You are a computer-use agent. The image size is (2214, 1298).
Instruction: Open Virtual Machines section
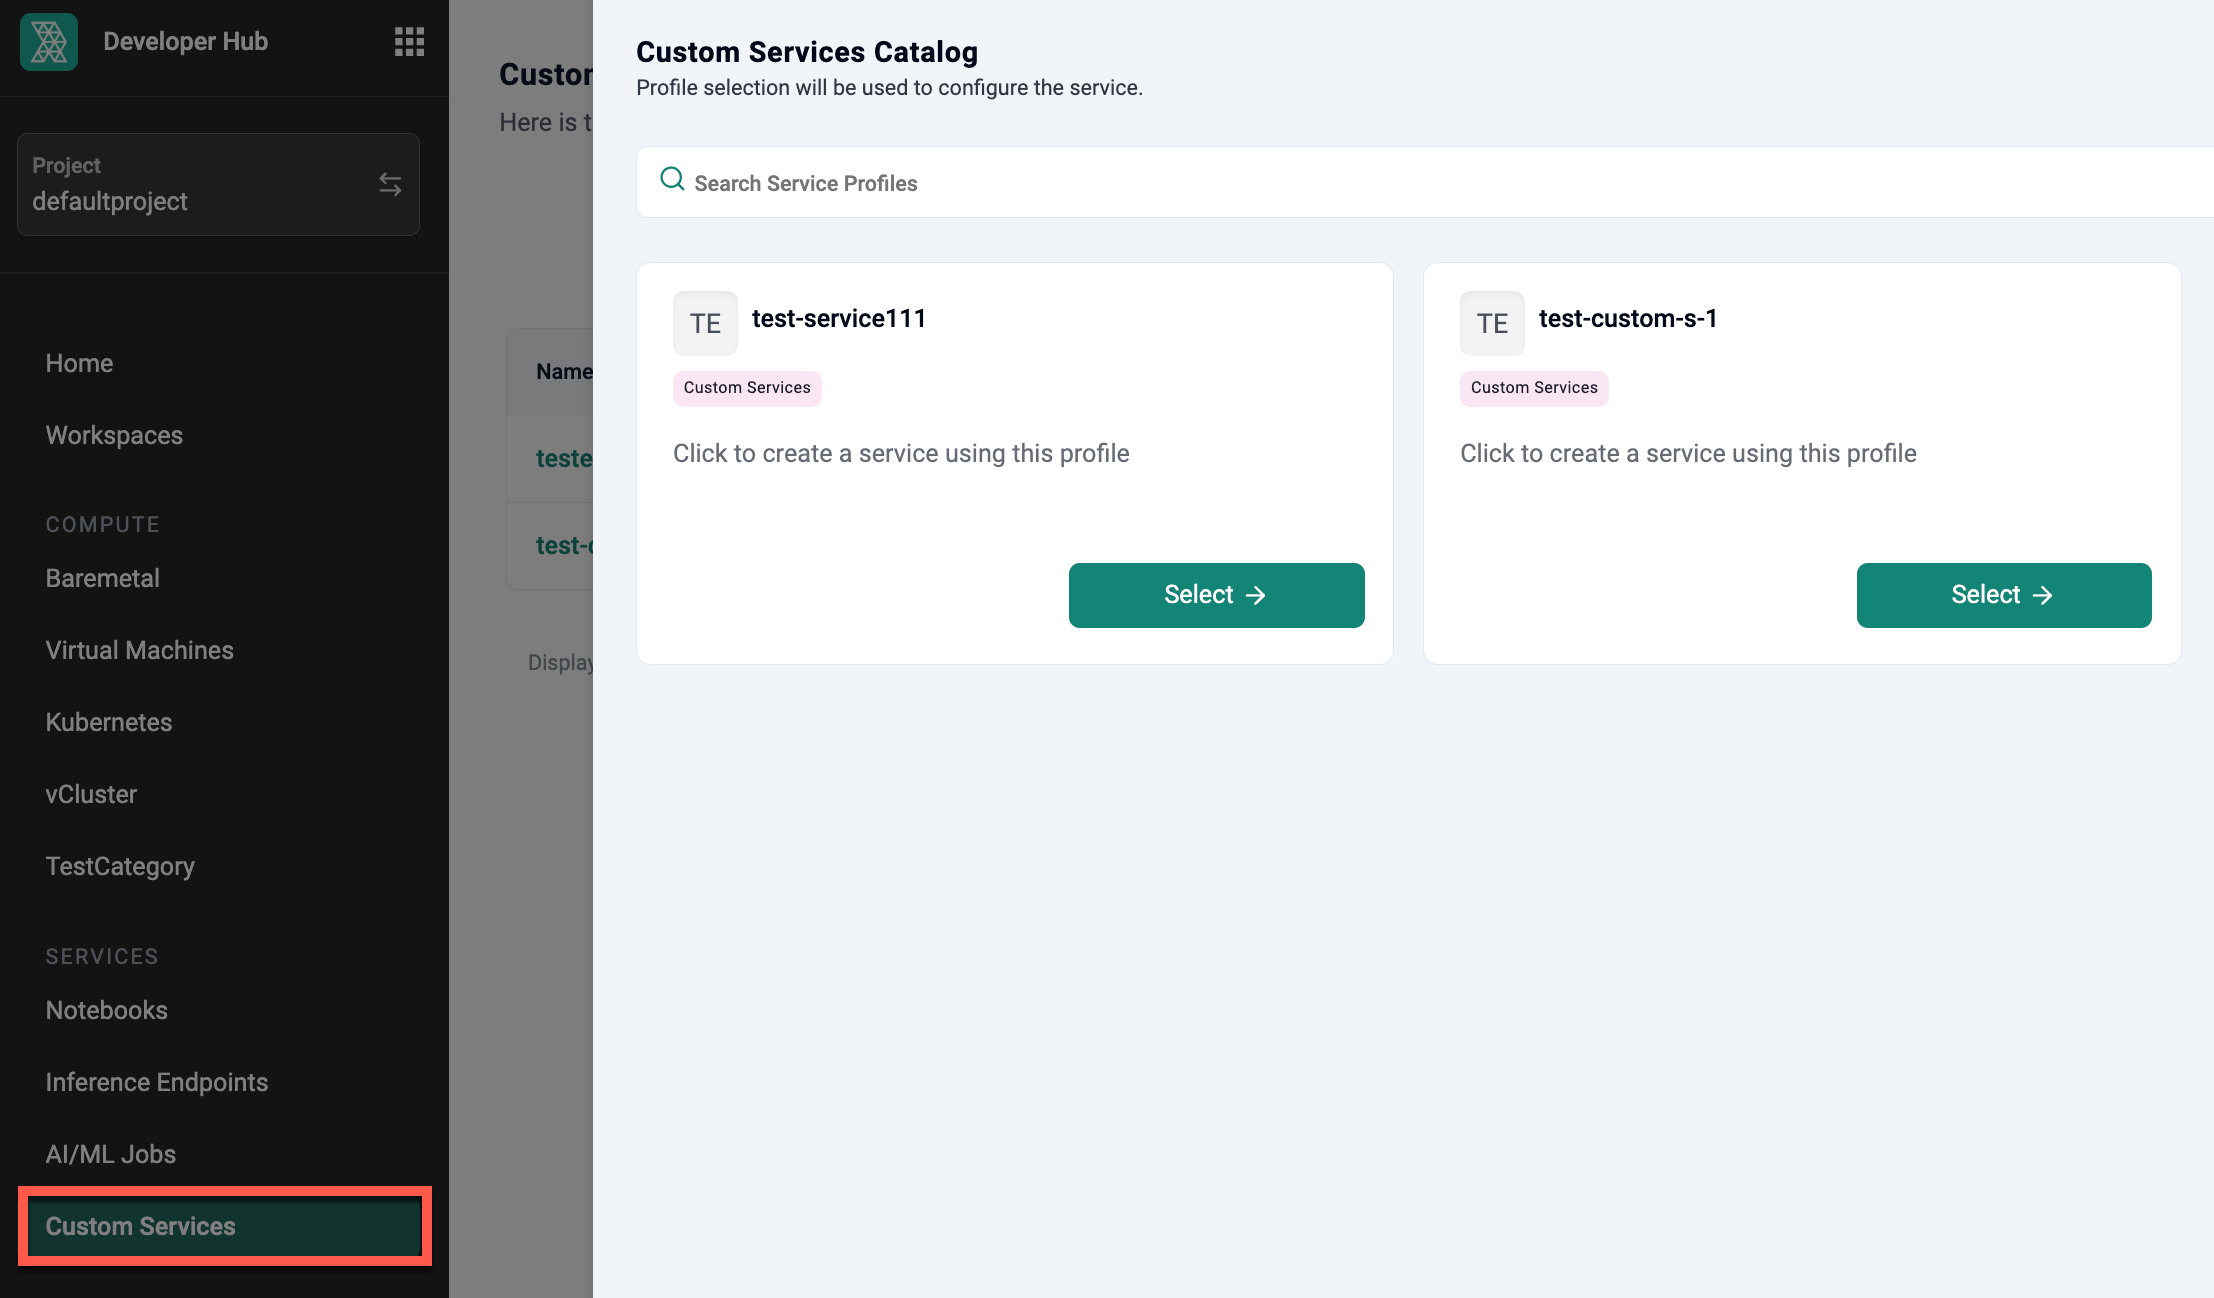139,650
